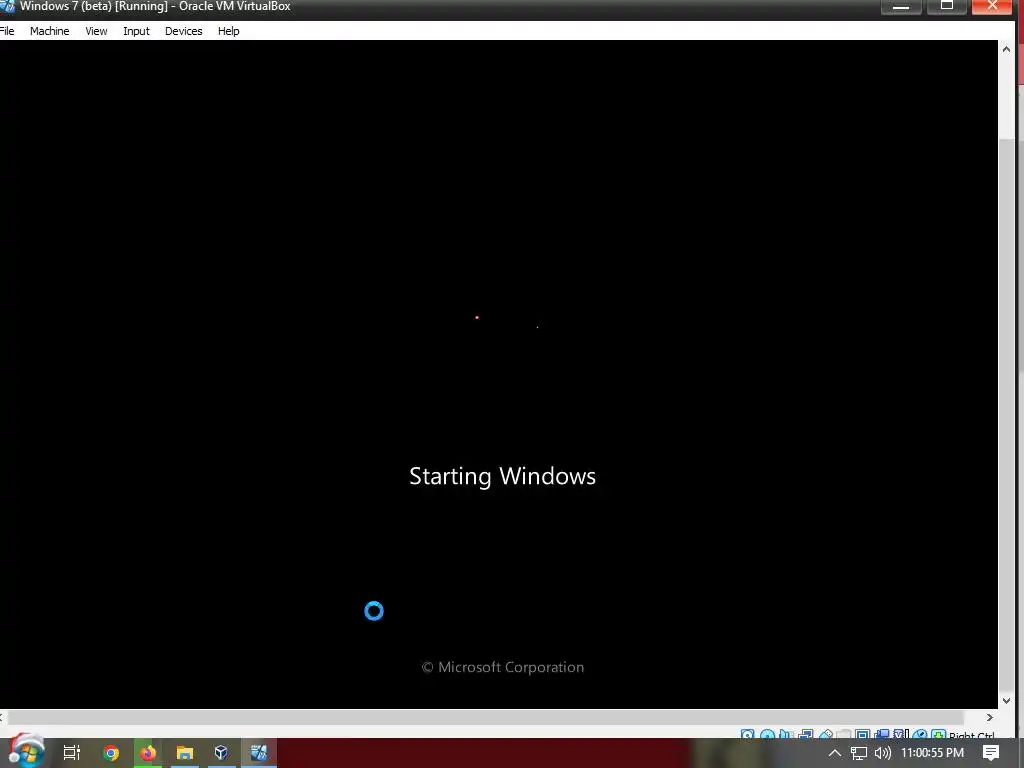Viewport: 1024px width, 768px height.
Task: Click the recording status icon
Action: coord(882,734)
